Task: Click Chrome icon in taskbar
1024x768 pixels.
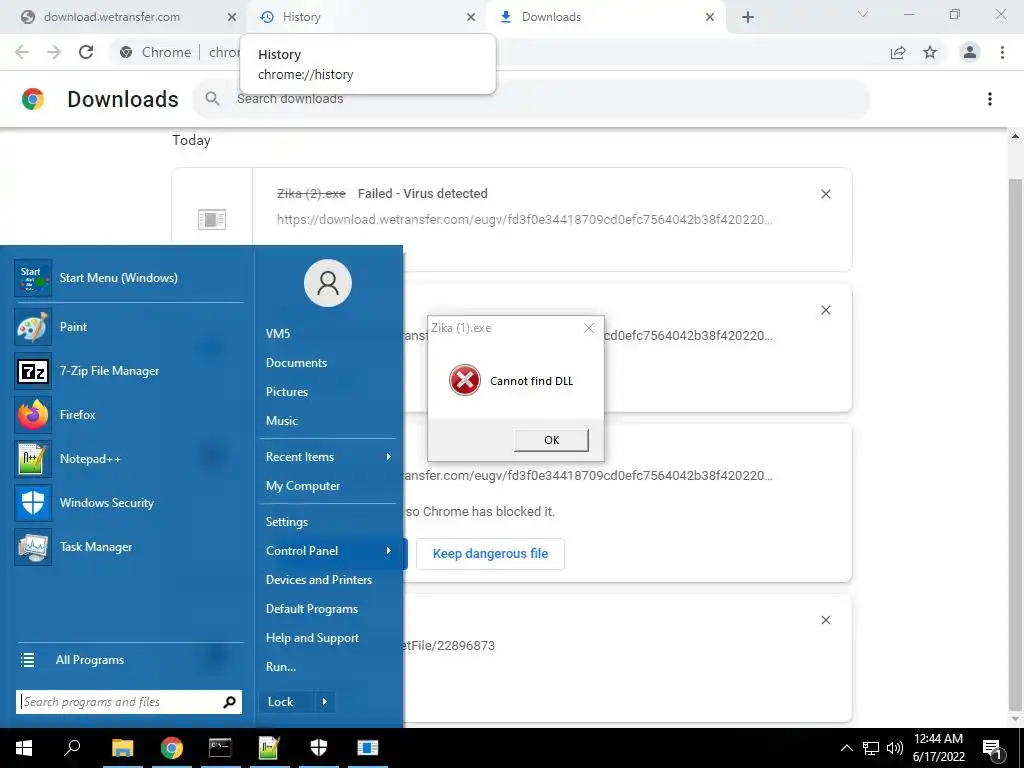Action: 172,748
